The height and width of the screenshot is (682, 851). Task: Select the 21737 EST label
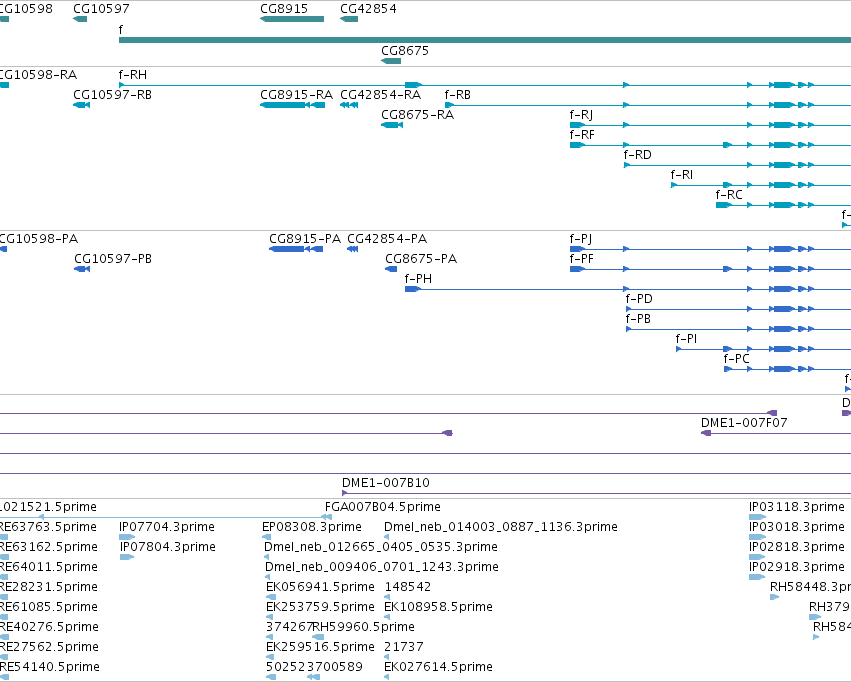click(404, 648)
